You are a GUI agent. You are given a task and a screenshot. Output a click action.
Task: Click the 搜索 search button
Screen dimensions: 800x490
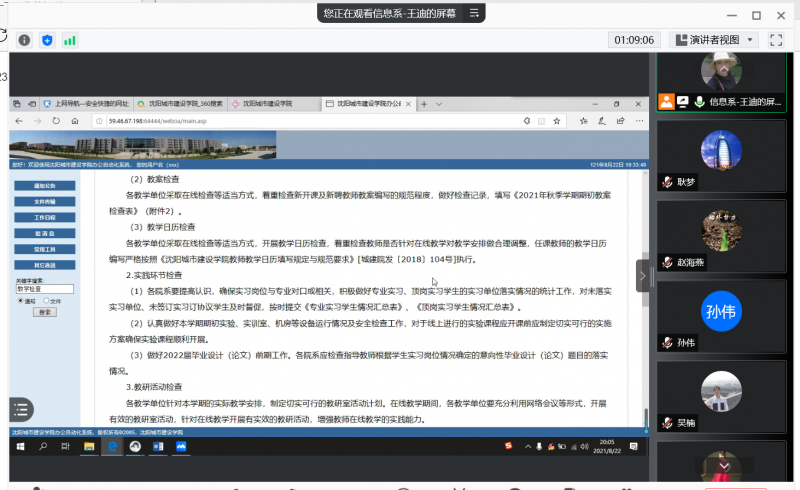tap(45, 312)
